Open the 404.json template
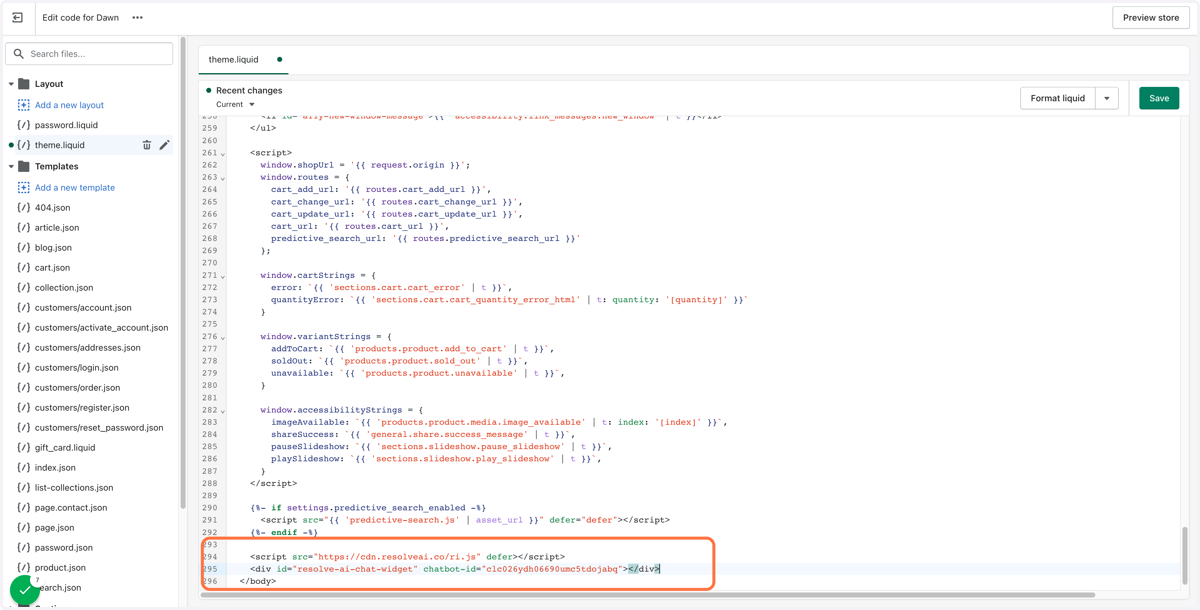 (52, 207)
